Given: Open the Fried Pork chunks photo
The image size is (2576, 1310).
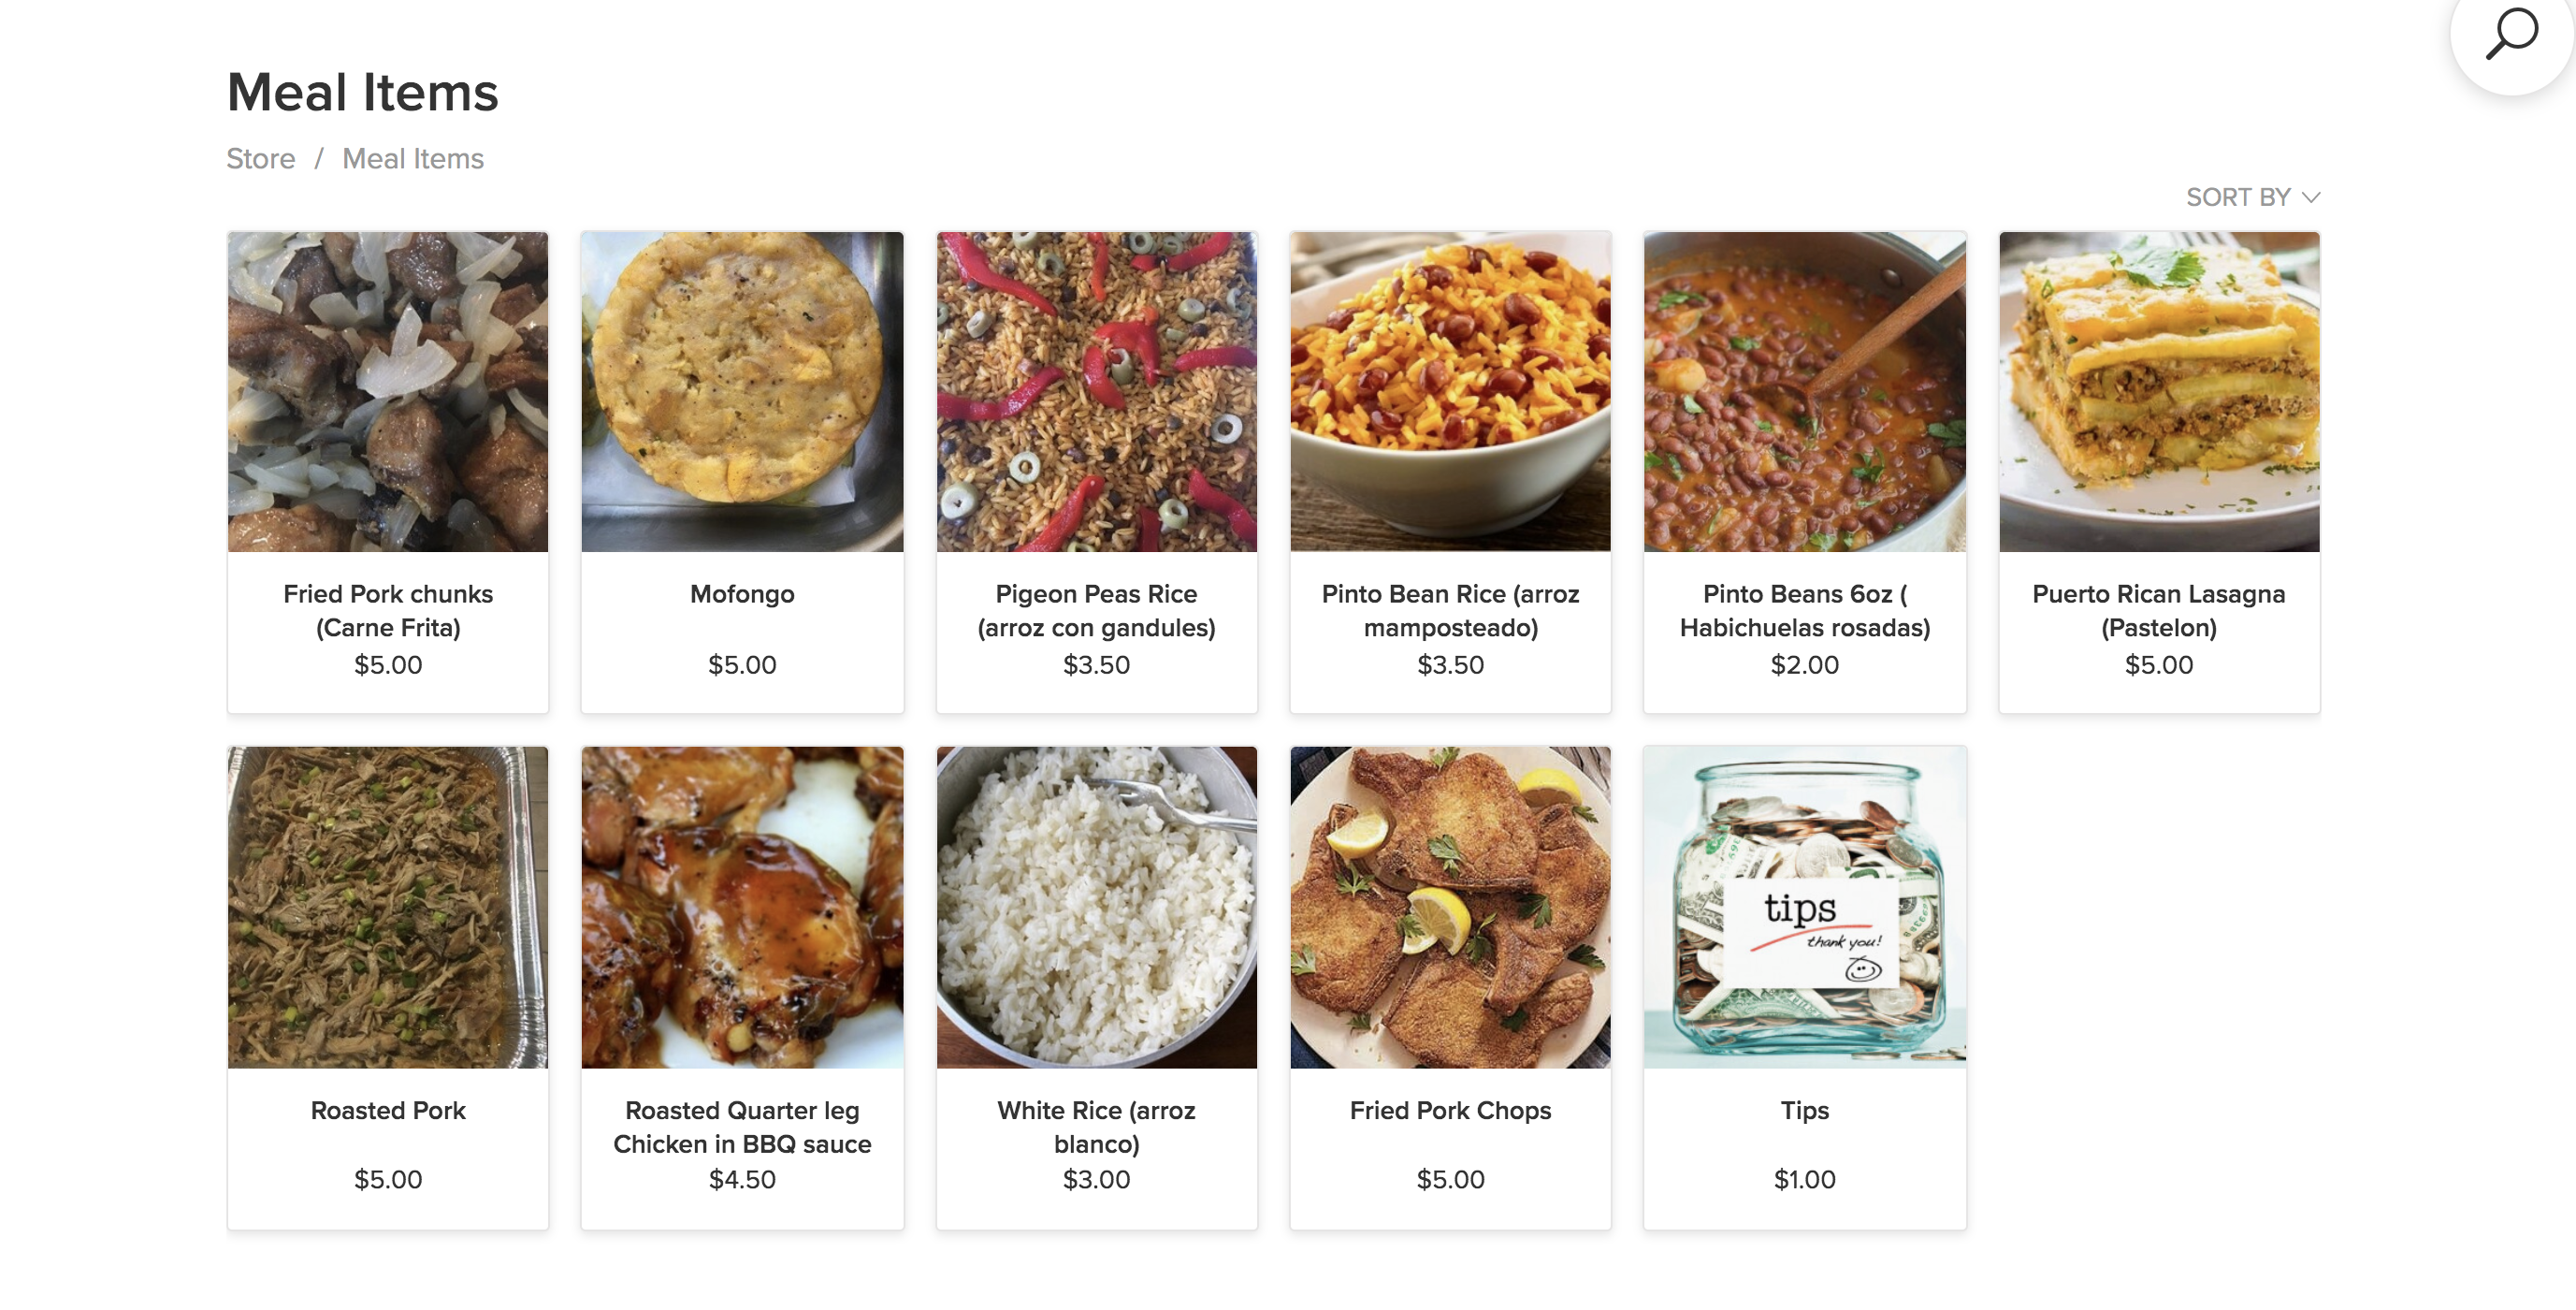Looking at the screenshot, I should click(x=388, y=392).
